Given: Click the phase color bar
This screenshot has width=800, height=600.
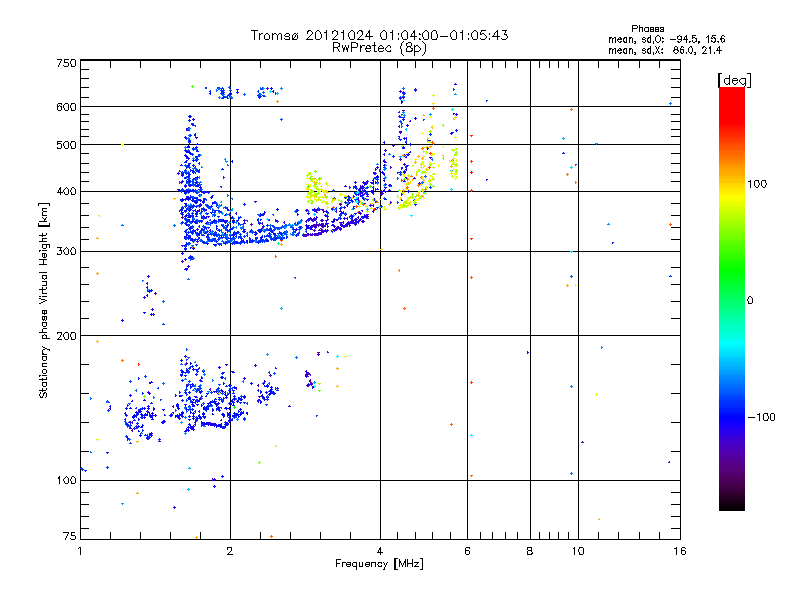Looking at the screenshot, I should [732, 298].
